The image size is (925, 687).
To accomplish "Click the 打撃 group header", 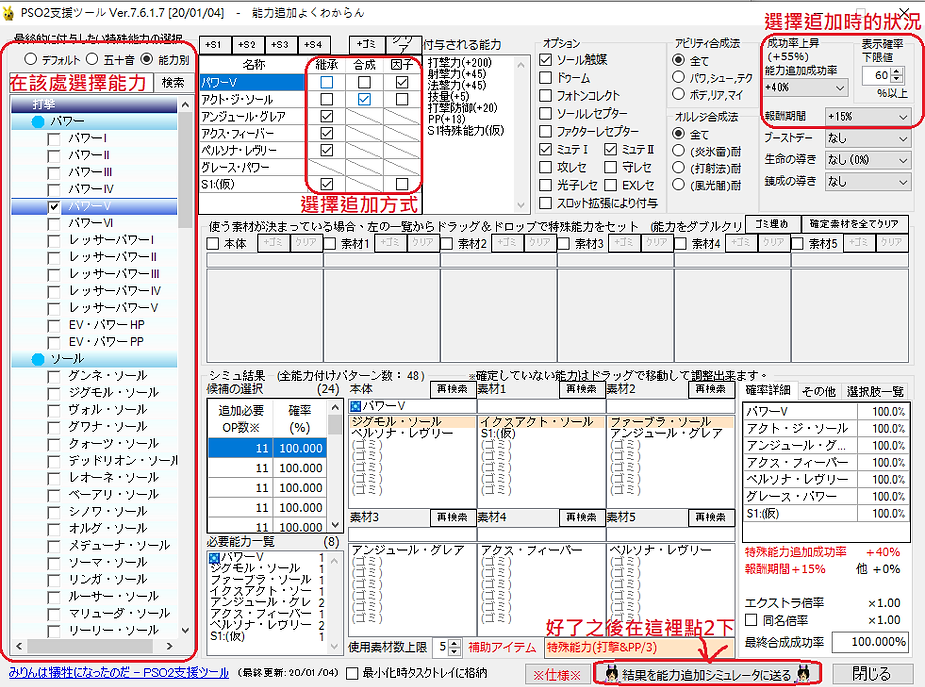I will (94, 104).
